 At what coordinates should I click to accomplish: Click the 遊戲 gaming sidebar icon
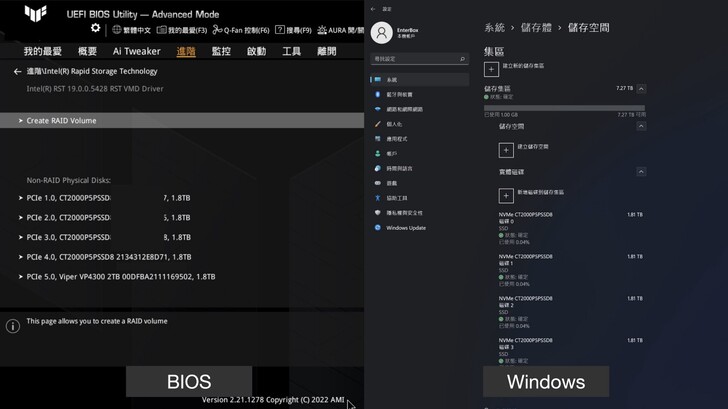[x=377, y=183]
